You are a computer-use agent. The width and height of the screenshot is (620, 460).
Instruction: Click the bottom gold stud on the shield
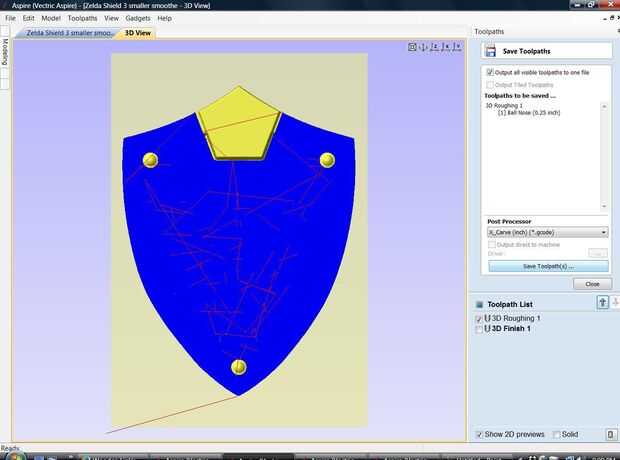coord(238,367)
